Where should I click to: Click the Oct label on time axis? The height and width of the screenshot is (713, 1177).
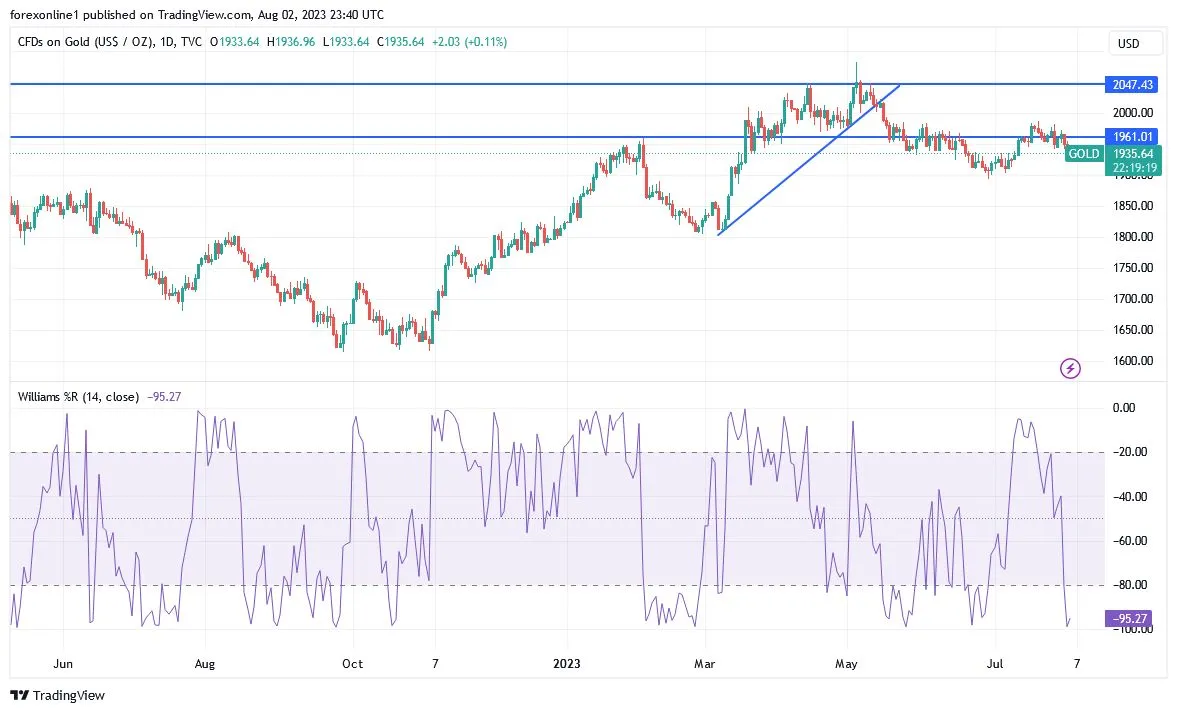[x=352, y=663]
